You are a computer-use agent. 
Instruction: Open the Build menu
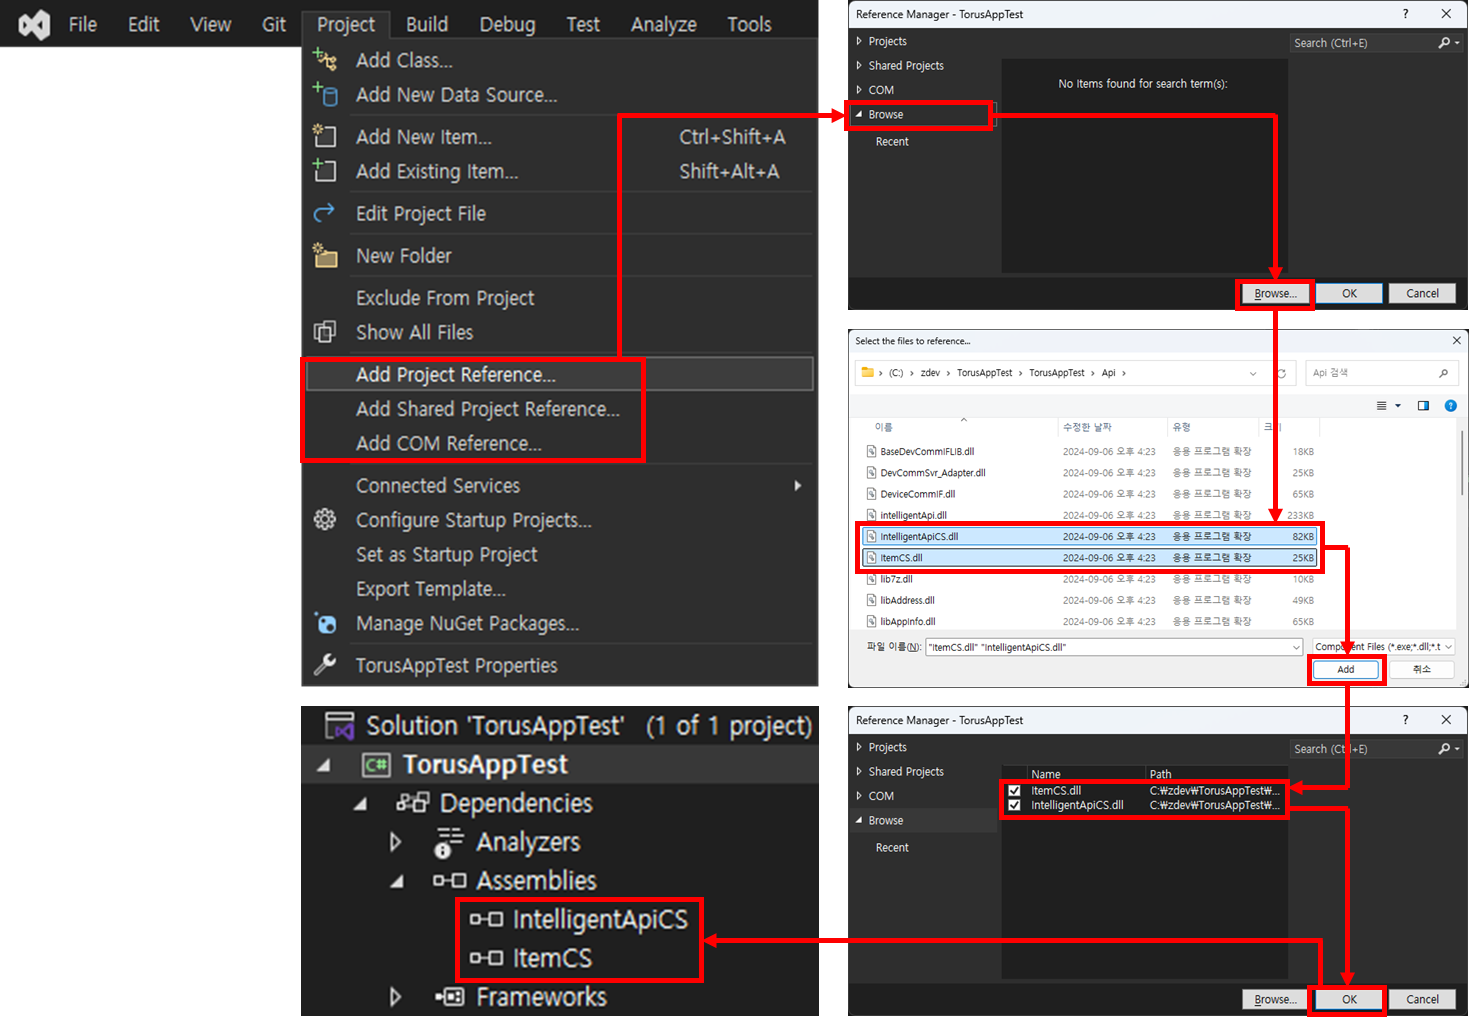[x=427, y=24]
